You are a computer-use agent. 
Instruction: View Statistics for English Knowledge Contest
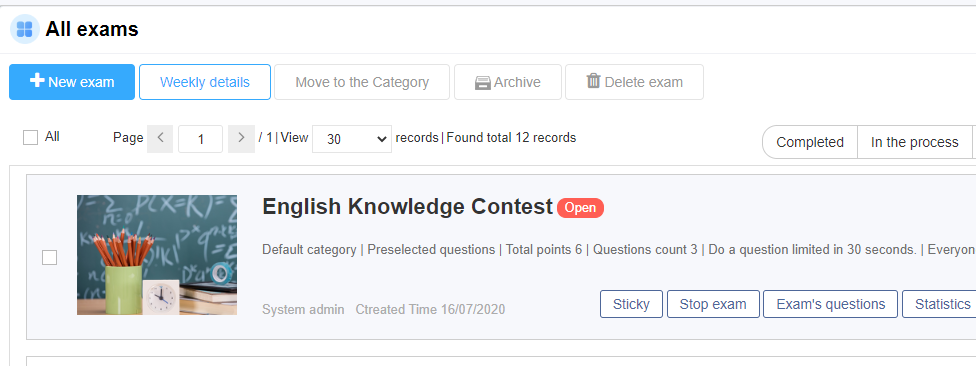(941, 304)
